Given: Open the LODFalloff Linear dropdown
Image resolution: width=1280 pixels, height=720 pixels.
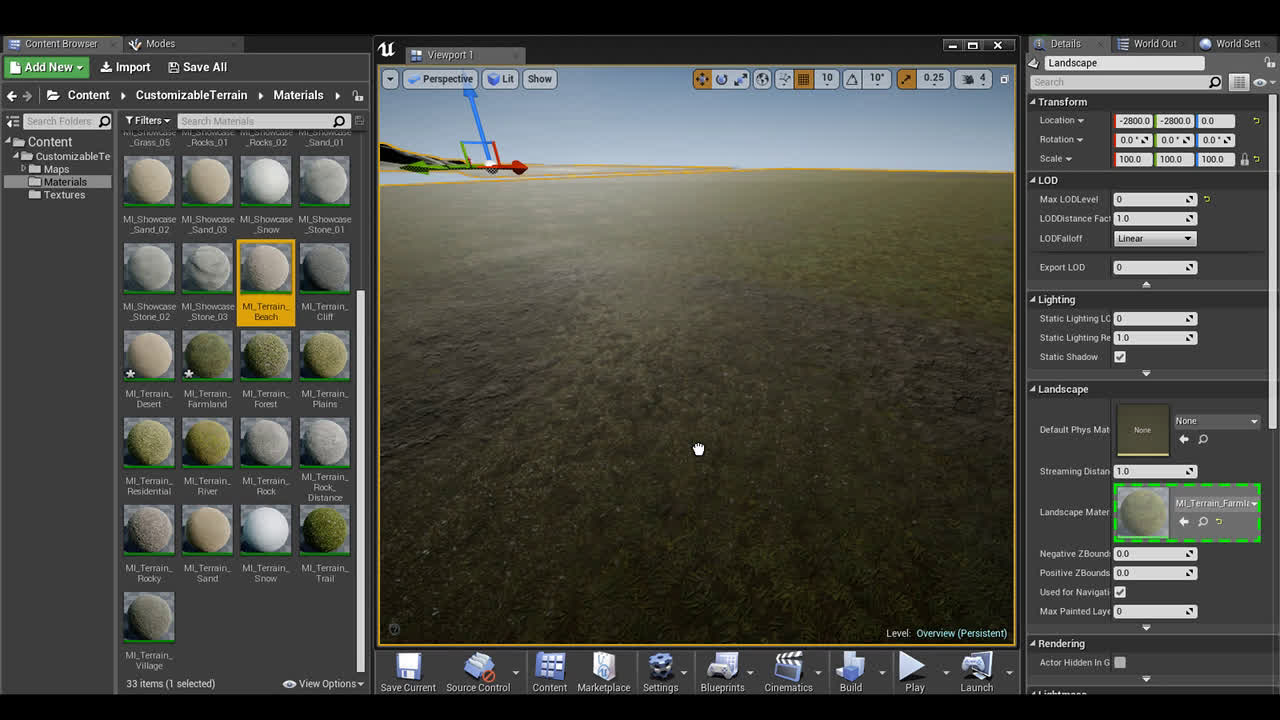Looking at the screenshot, I should pos(1154,238).
